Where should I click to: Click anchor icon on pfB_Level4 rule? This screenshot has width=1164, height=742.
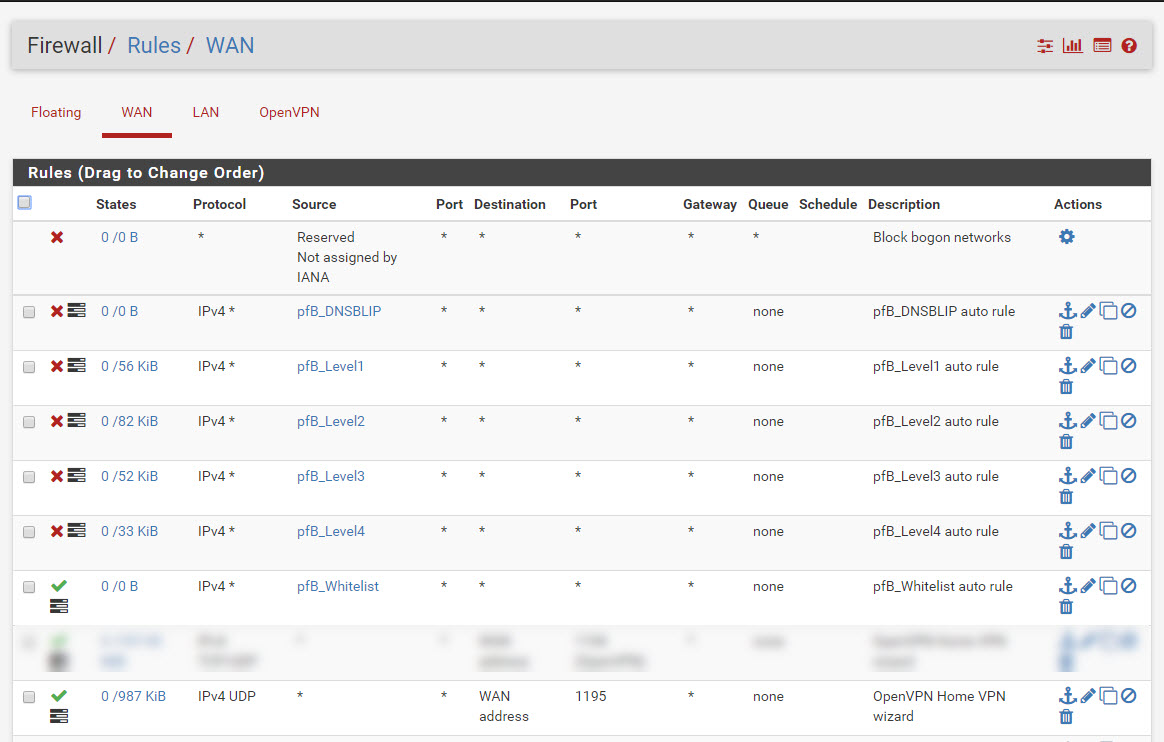(1067, 531)
